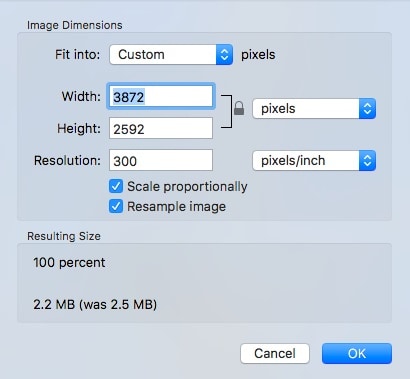Dismiss the dialog with Cancel
Screen dimensions: 410x379
pyautogui.click(x=275, y=353)
